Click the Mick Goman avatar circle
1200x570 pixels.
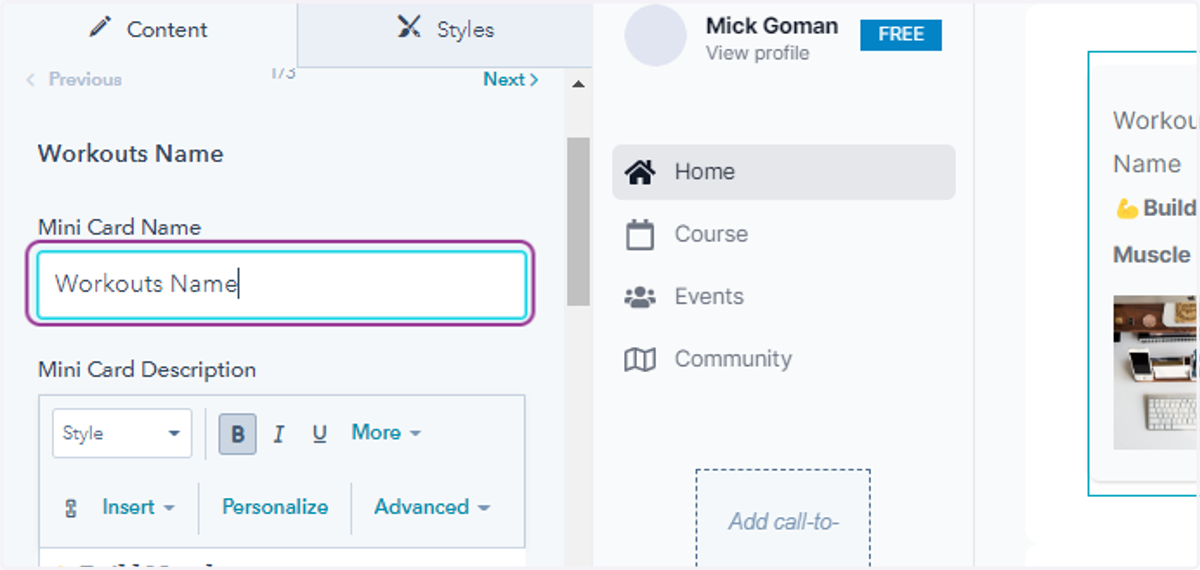point(656,35)
